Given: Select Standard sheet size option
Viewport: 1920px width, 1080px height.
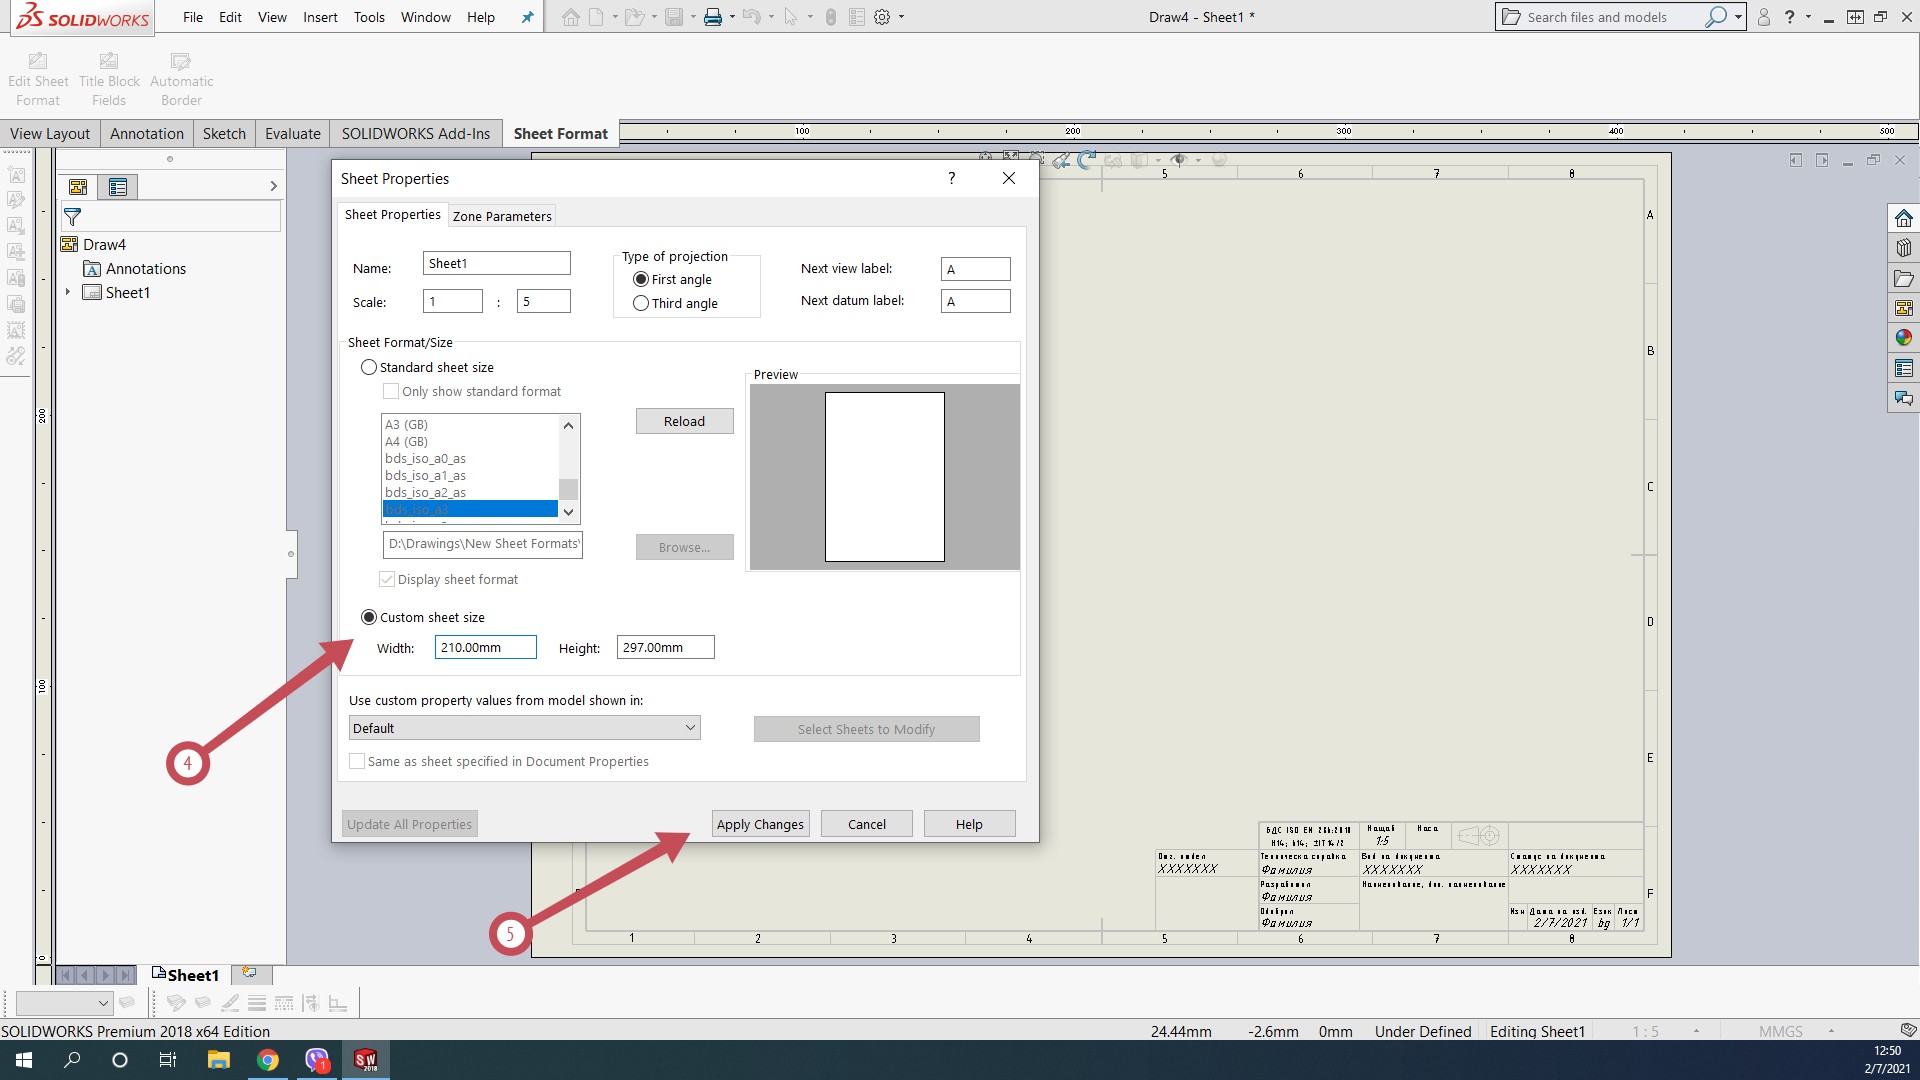Looking at the screenshot, I should 369,367.
